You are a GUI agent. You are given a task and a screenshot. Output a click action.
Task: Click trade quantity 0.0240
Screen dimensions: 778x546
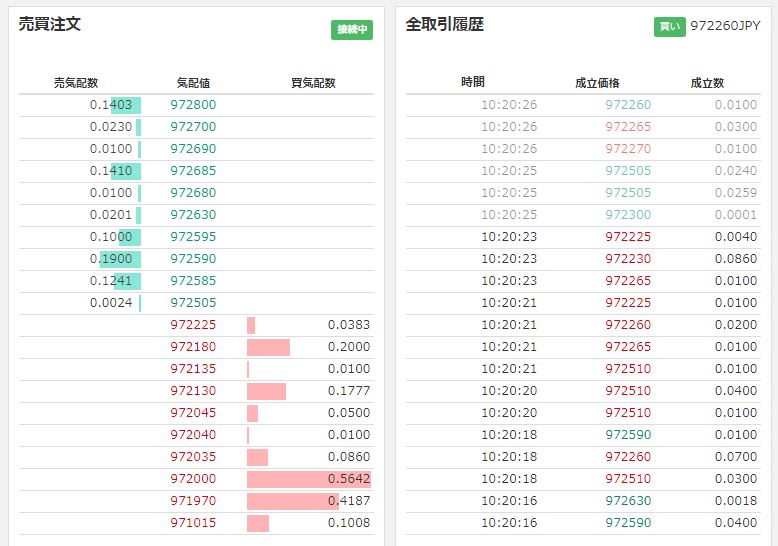tap(736, 171)
